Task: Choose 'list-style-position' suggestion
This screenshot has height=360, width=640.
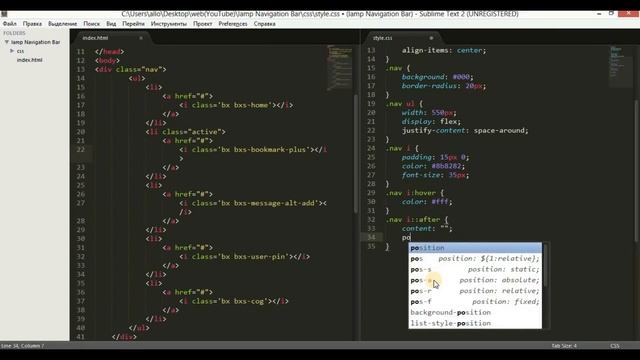Action: [475, 323]
